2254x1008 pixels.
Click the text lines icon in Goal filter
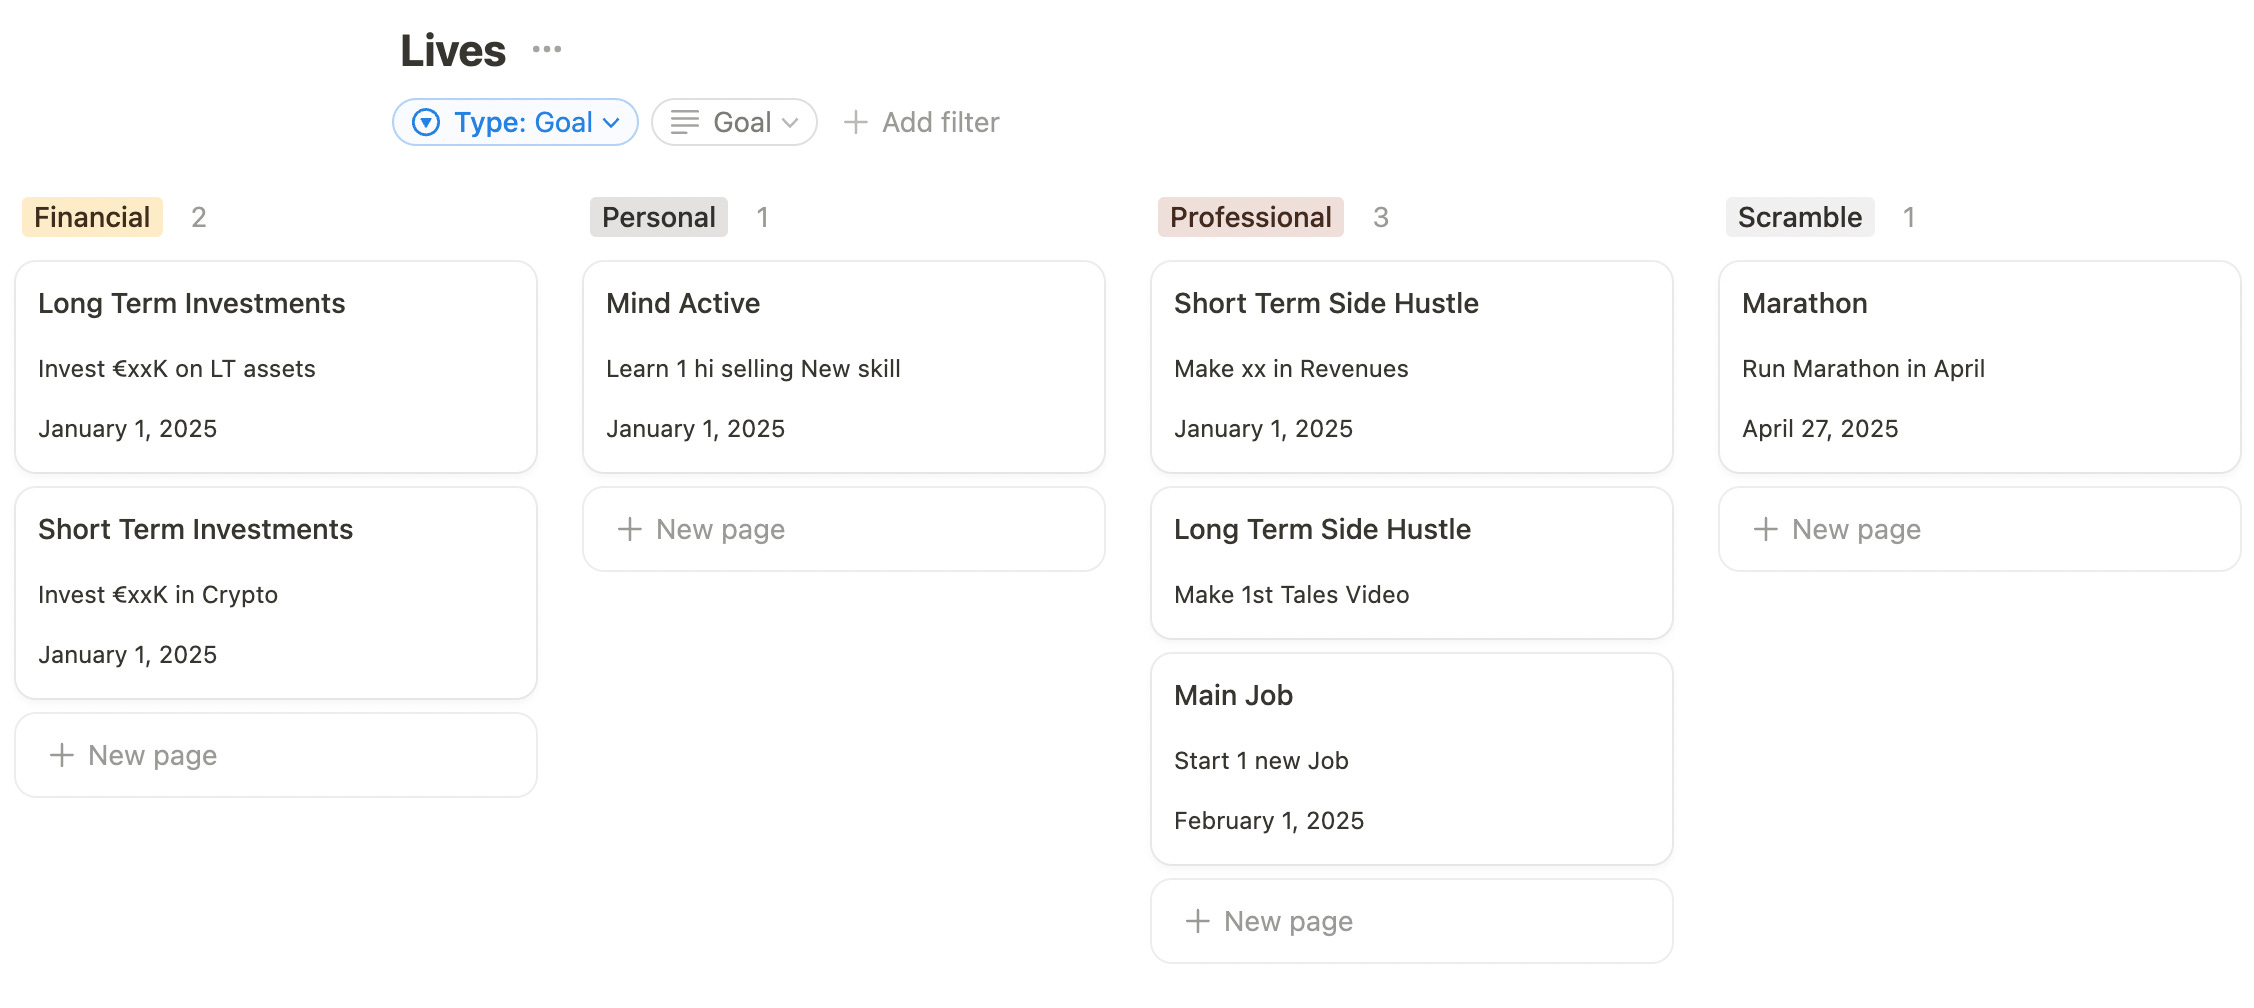coord(685,122)
